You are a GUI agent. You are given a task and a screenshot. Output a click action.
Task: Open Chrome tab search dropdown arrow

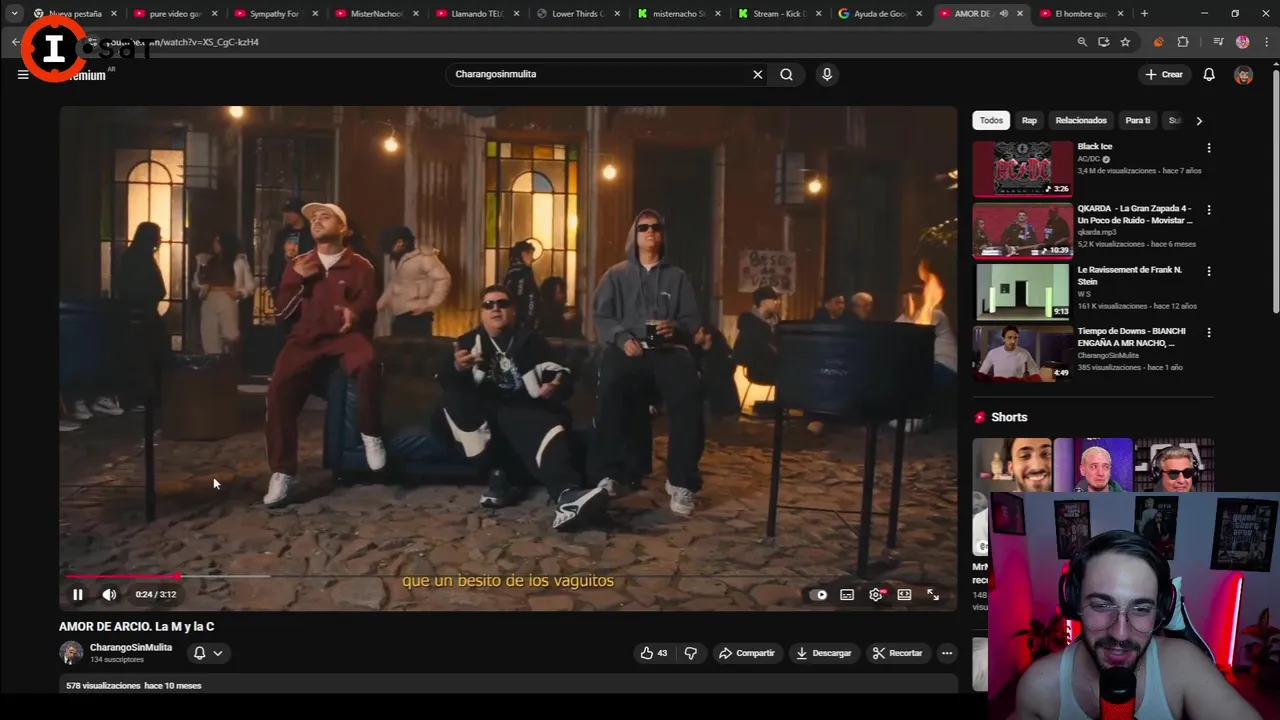[14, 14]
